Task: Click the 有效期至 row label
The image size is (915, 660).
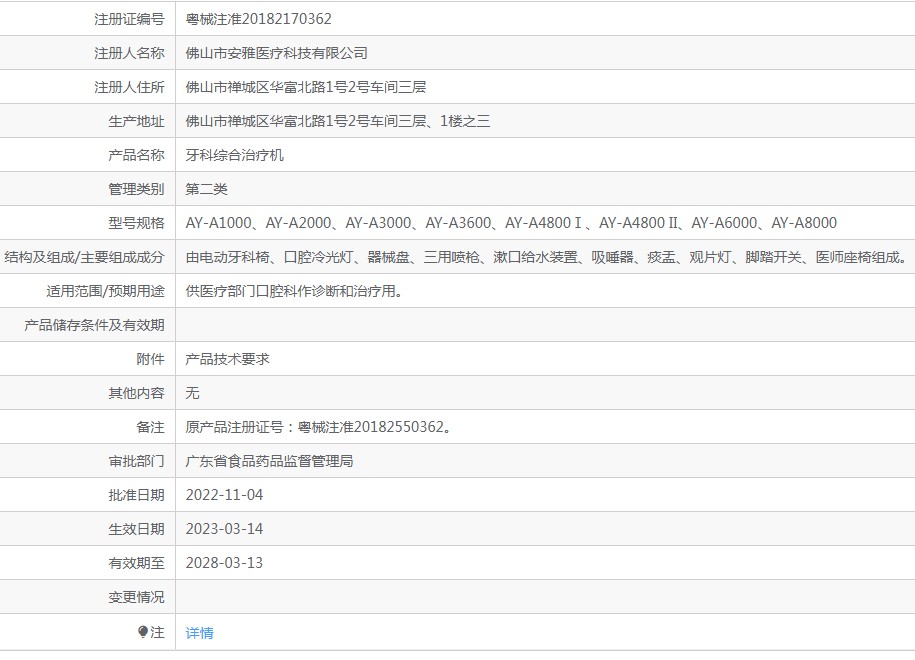Action: pyautogui.click(x=137, y=563)
